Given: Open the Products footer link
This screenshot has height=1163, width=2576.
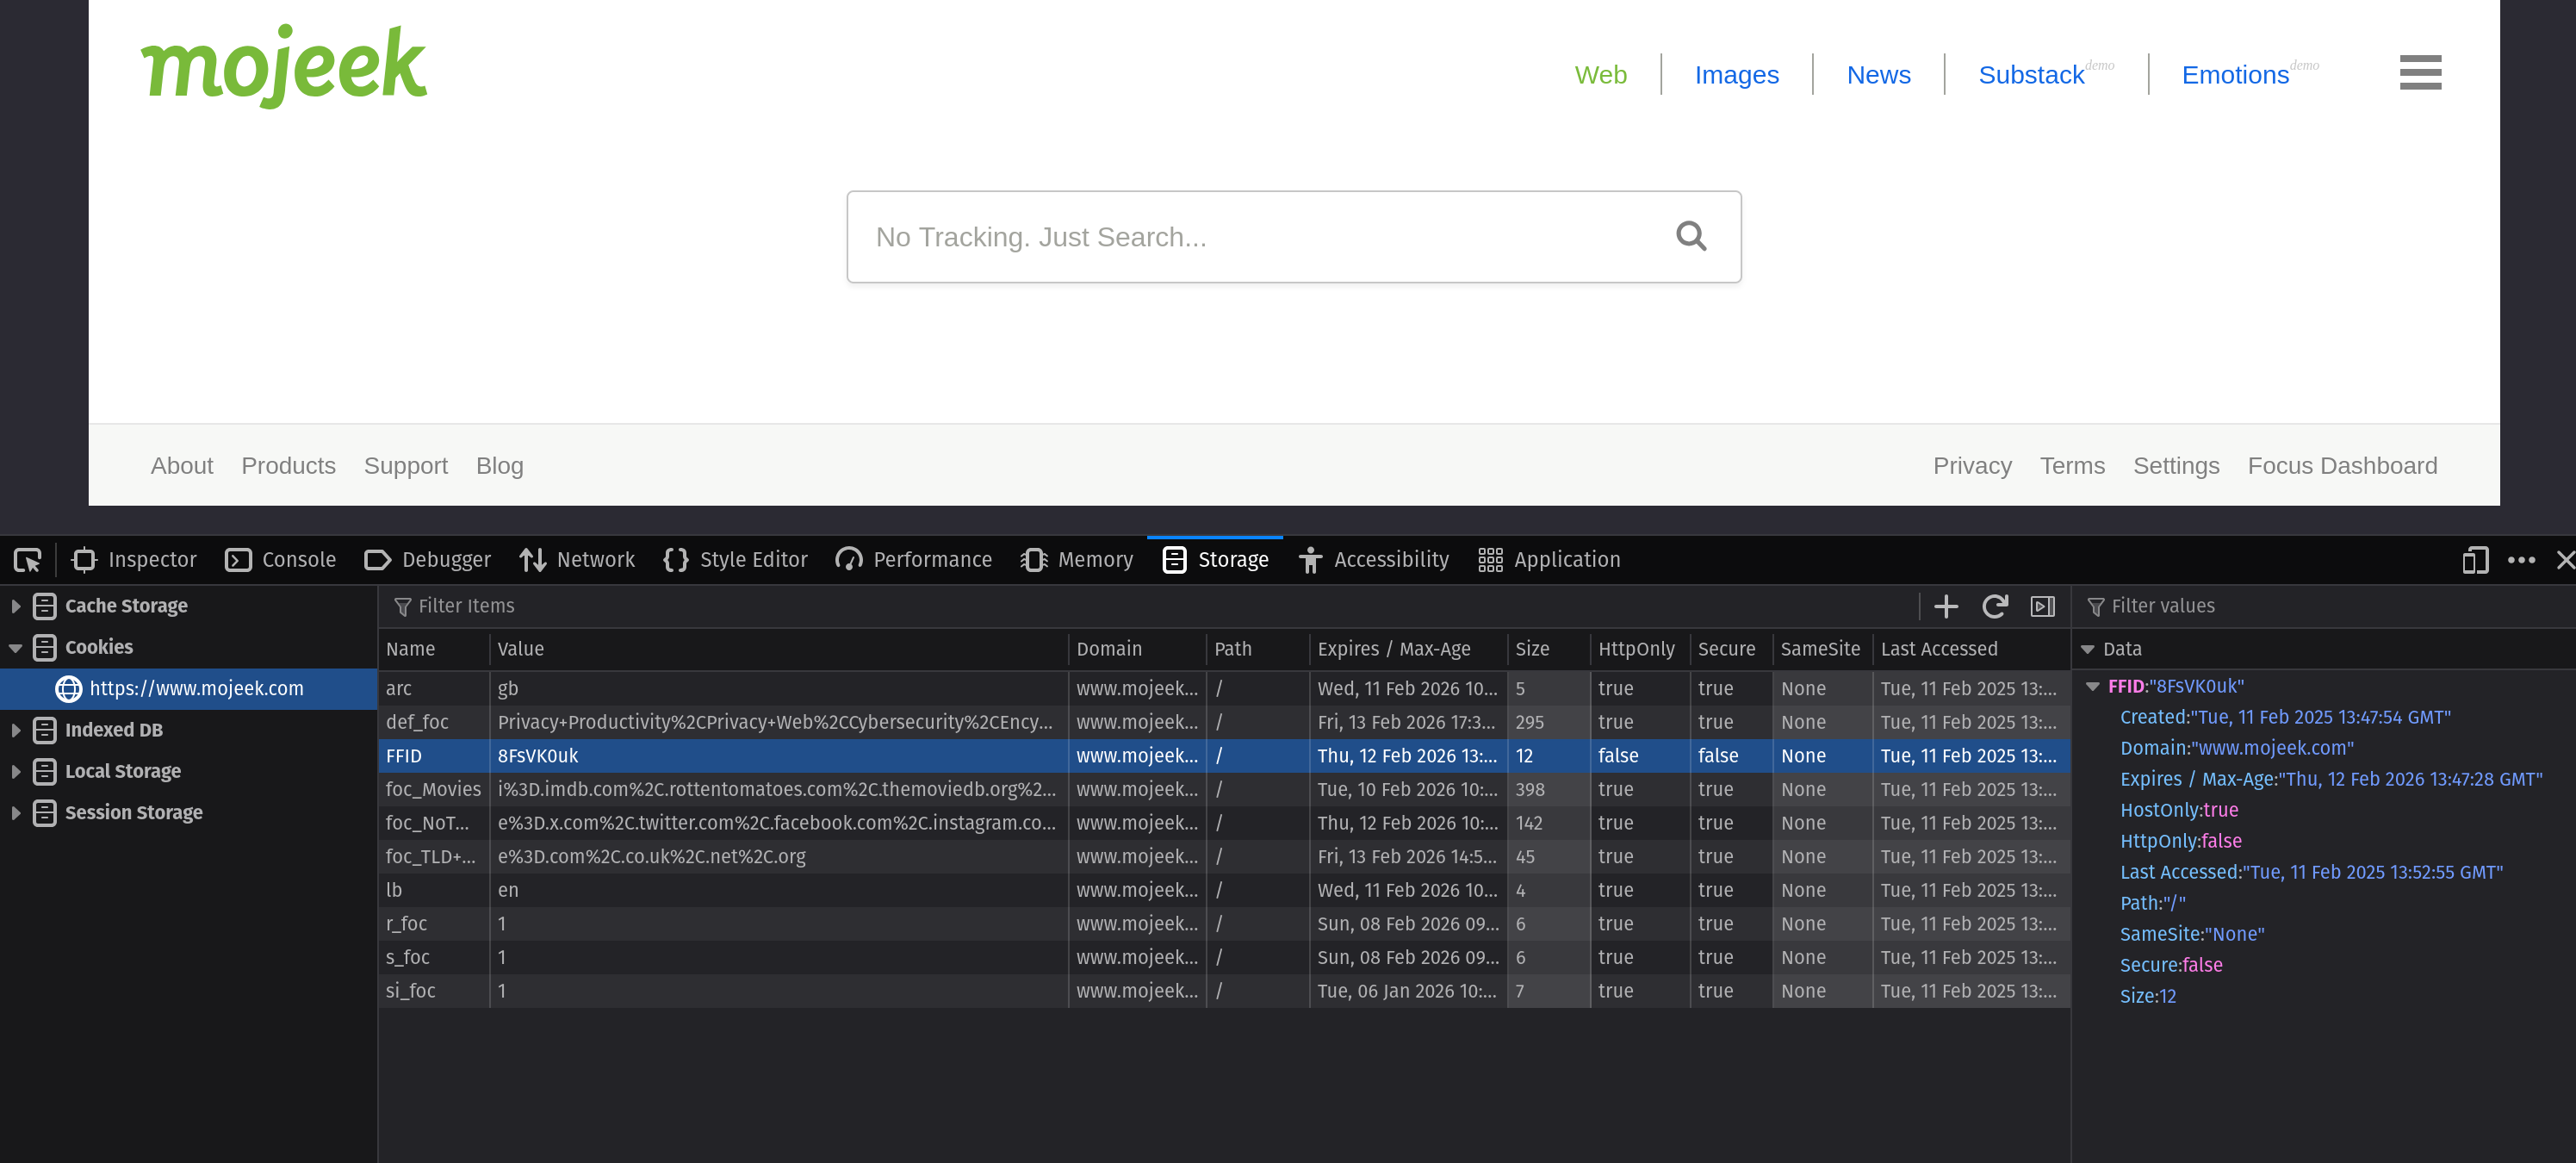Looking at the screenshot, I should coord(288,465).
